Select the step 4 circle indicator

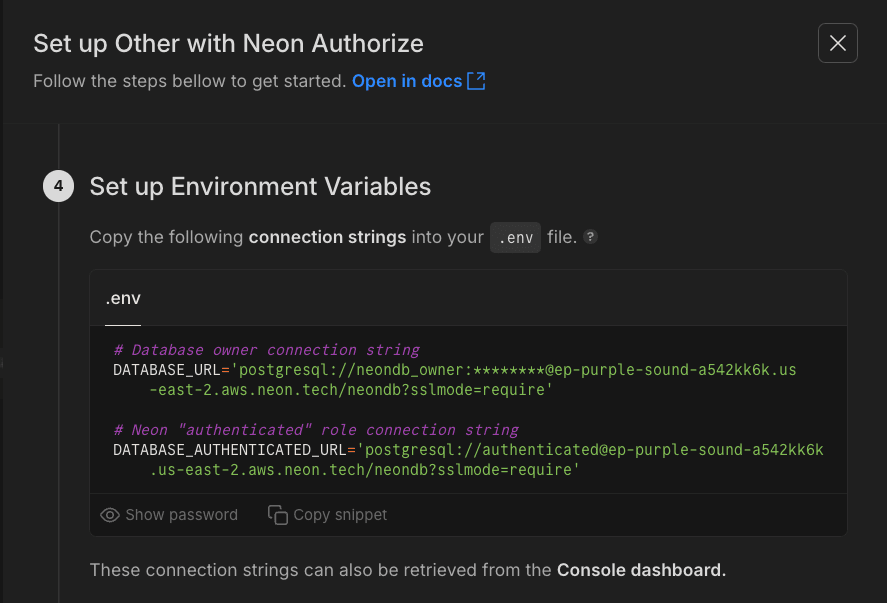pos(58,186)
